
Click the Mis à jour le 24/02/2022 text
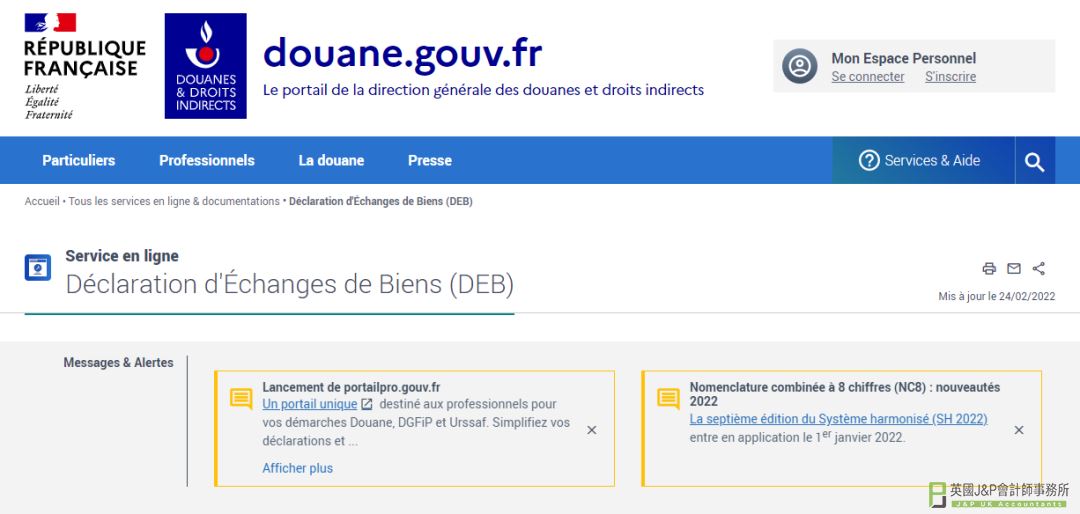pos(997,296)
